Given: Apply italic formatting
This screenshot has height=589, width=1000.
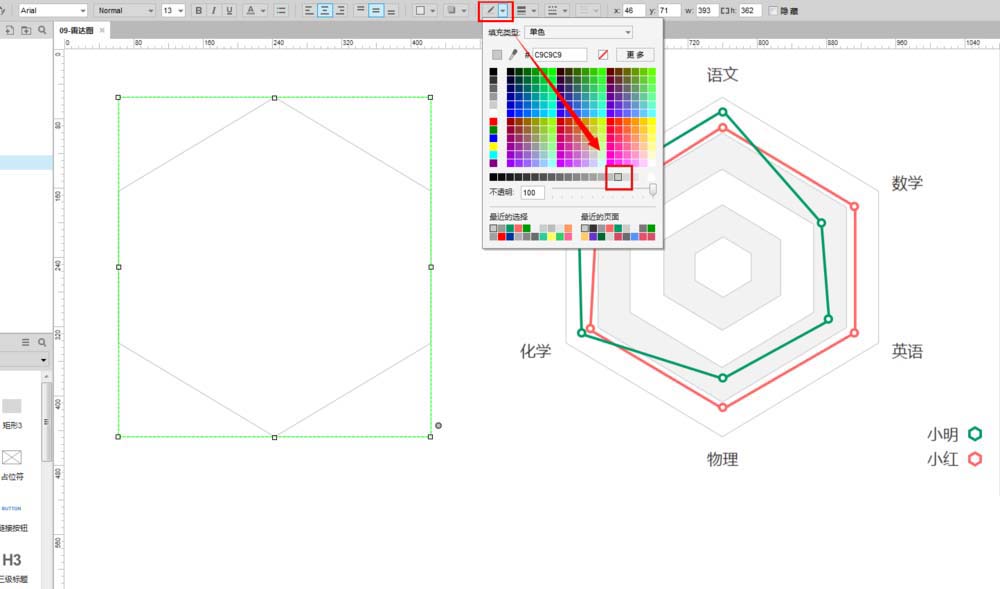Looking at the screenshot, I should click(215, 10).
